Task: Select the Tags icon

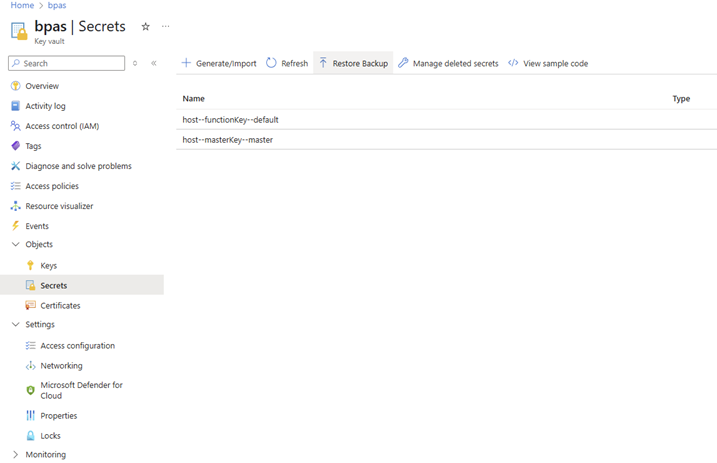Action: point(16,146)
